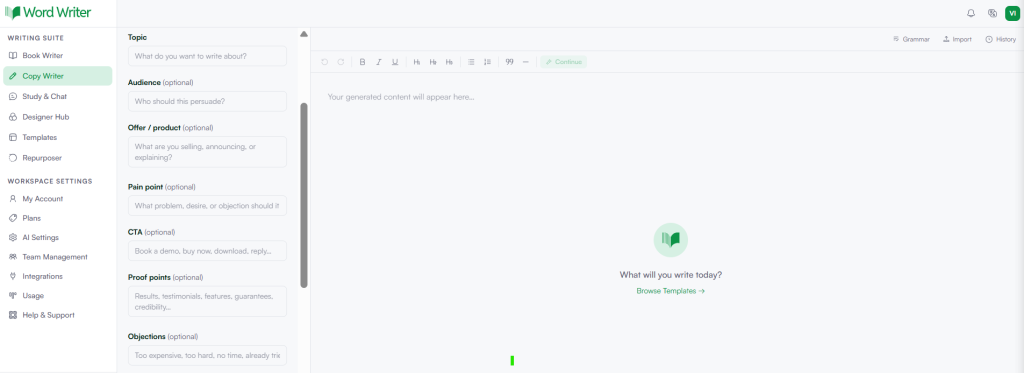The image size is (1024, 373).
Task: Click the Continue button
Action: pos(564,62)
